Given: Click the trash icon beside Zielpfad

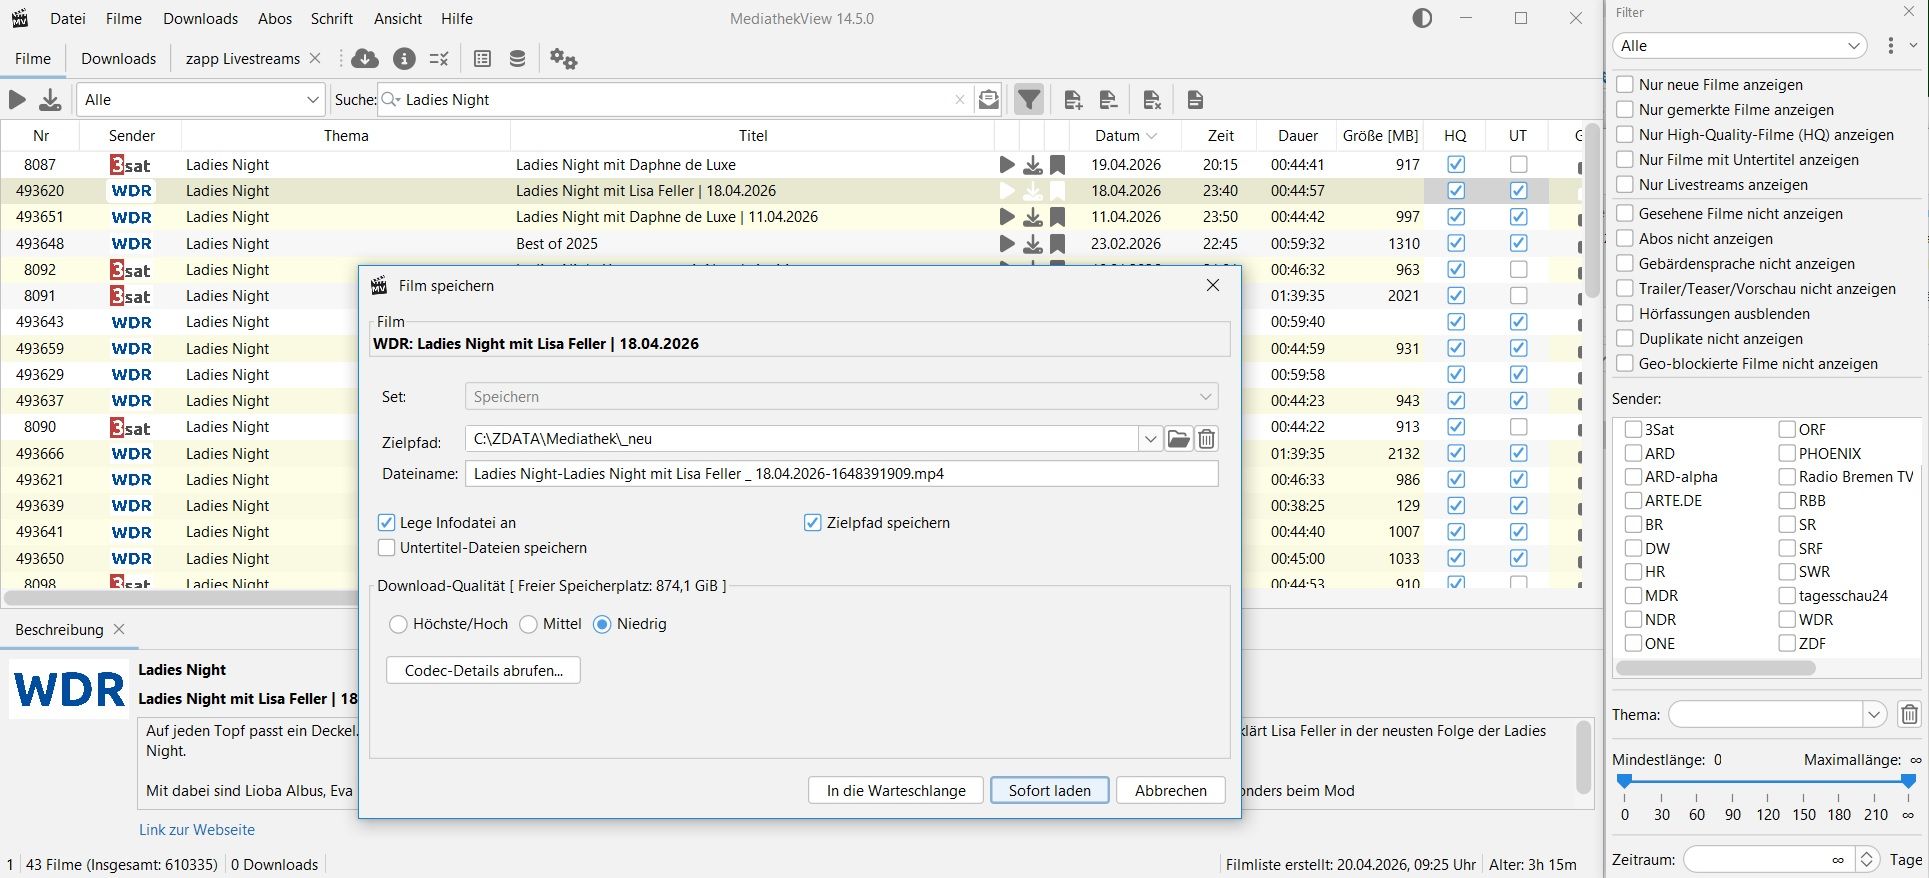Looking at the screenshot, I should (x=1207, y=439).
